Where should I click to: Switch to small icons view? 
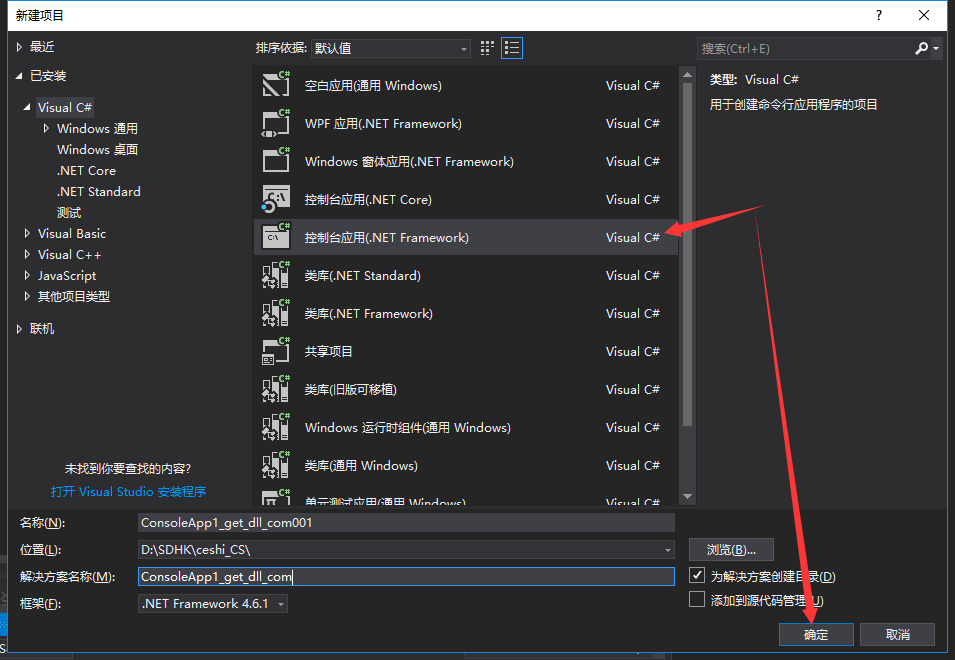(x=487, y=47)
